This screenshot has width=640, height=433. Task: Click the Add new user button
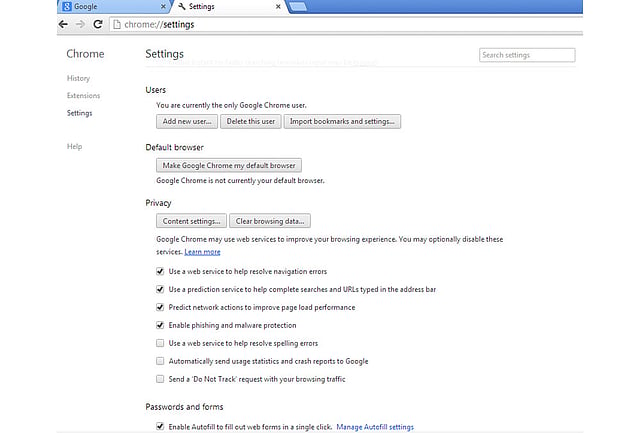187,122
